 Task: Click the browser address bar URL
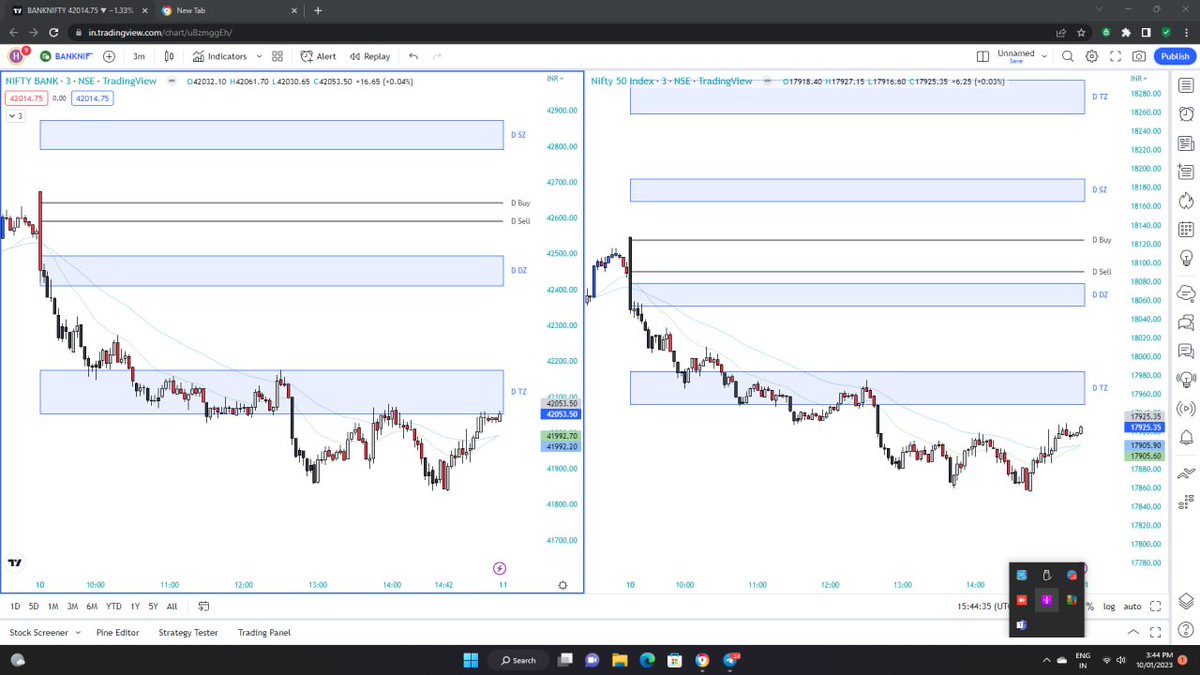pyautogui.click(x=160, y=32)
